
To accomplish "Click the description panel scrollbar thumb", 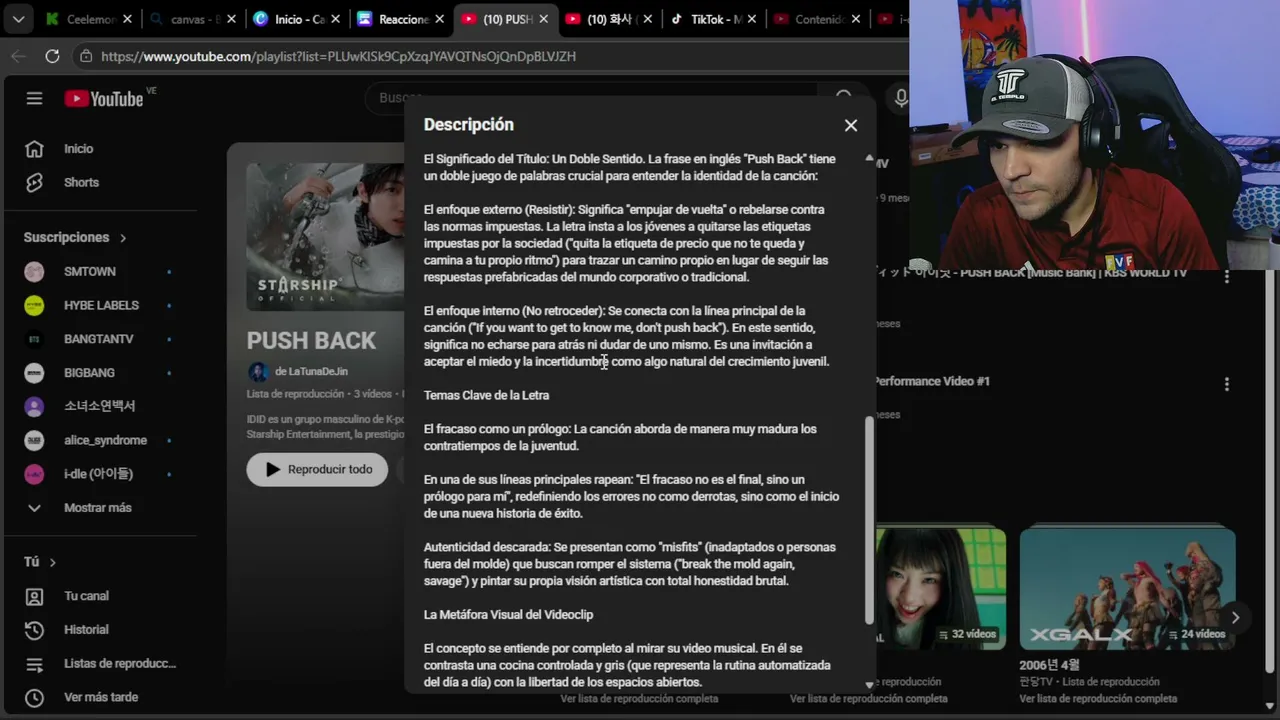I will coord(869,520).
